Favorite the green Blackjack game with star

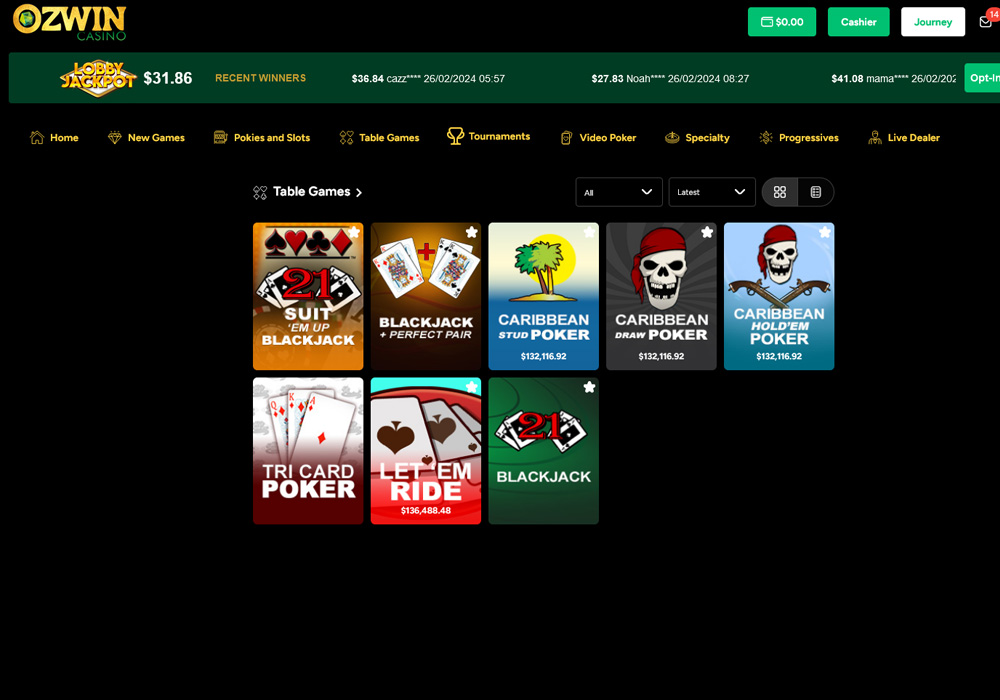pyautogui.click(x=589, y=387)
